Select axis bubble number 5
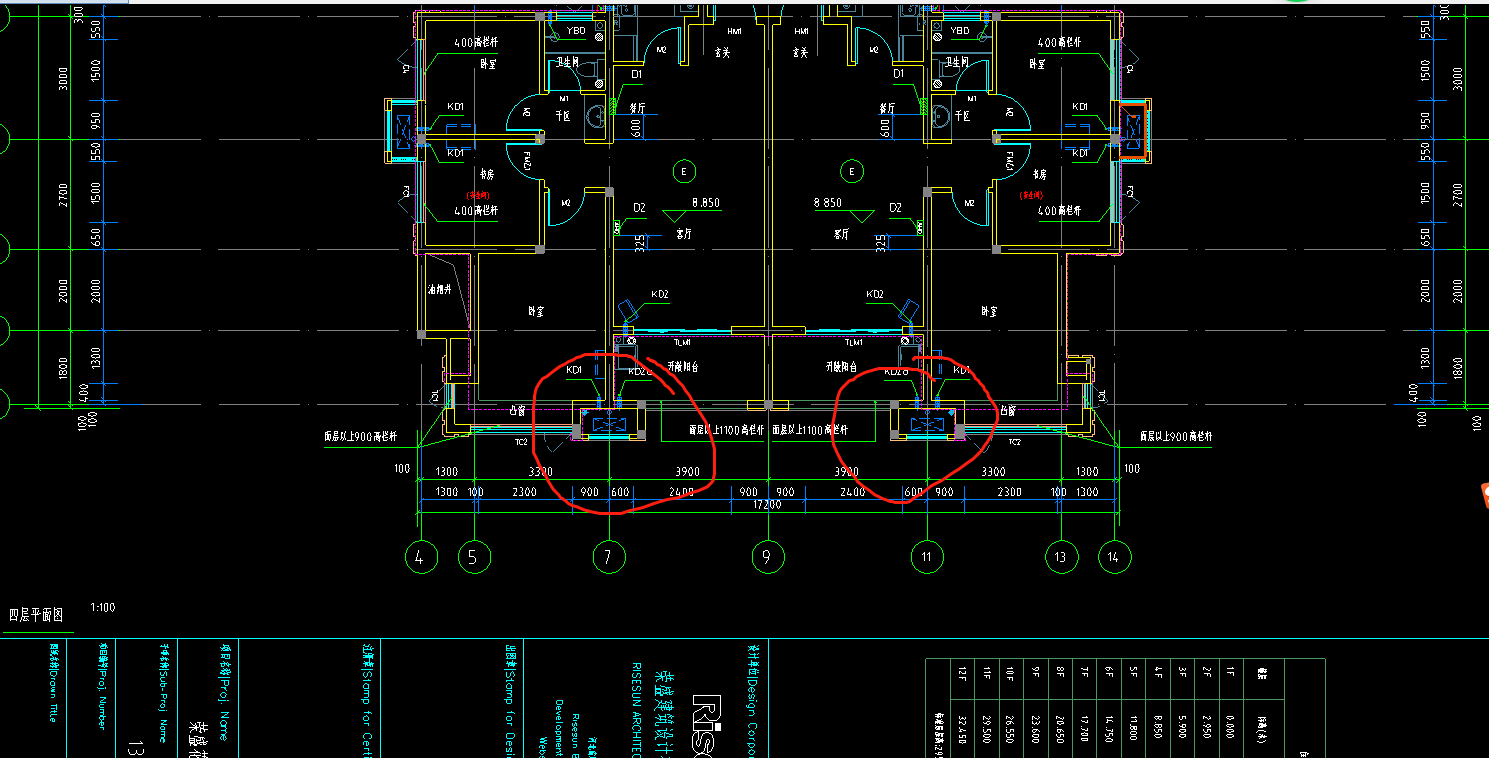 pos(473,558)
